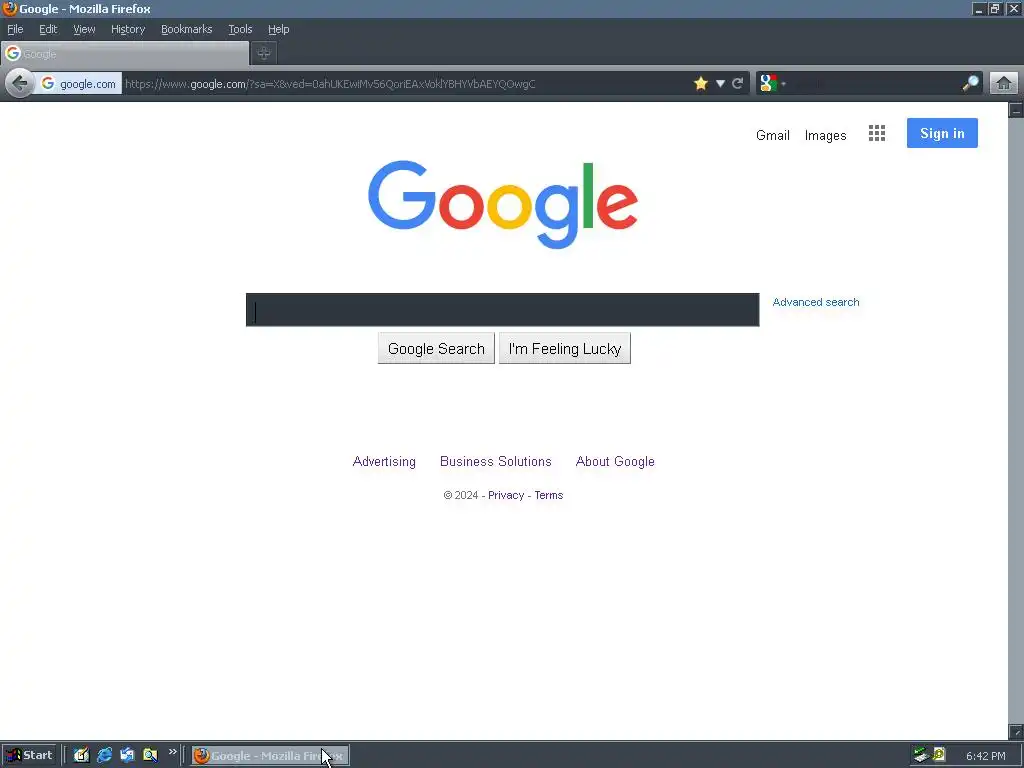Click the Sign in button
Screen dimensions: 1024x768
pyautogui.click(x=942, y=133)
